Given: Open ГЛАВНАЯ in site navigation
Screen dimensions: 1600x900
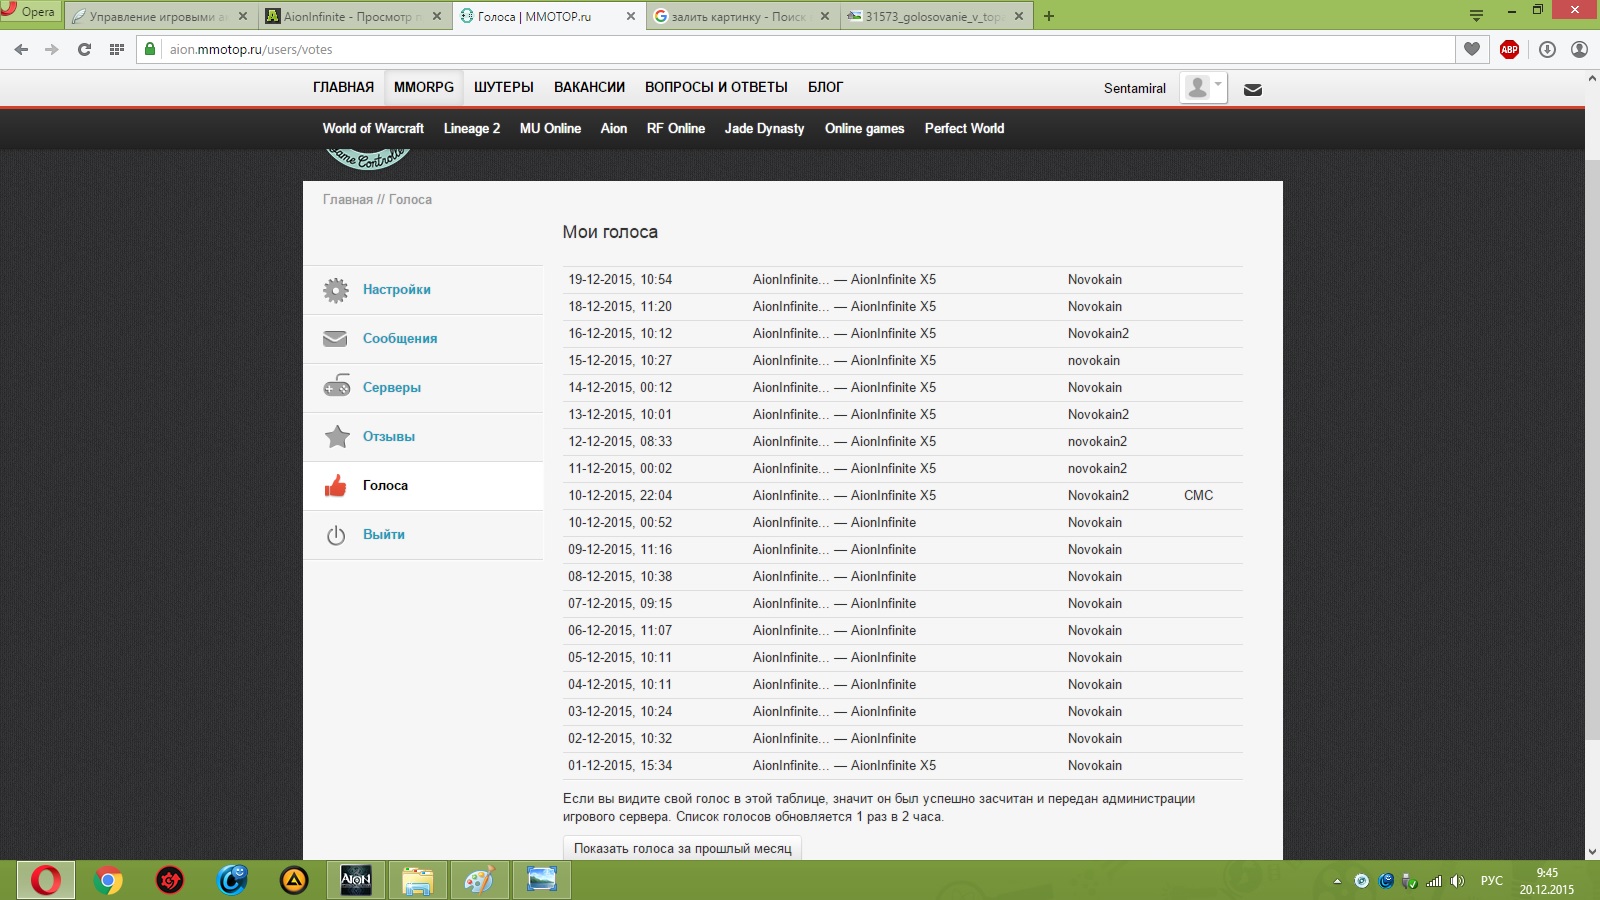Looking at the screenshot, I should pos(343,87).
